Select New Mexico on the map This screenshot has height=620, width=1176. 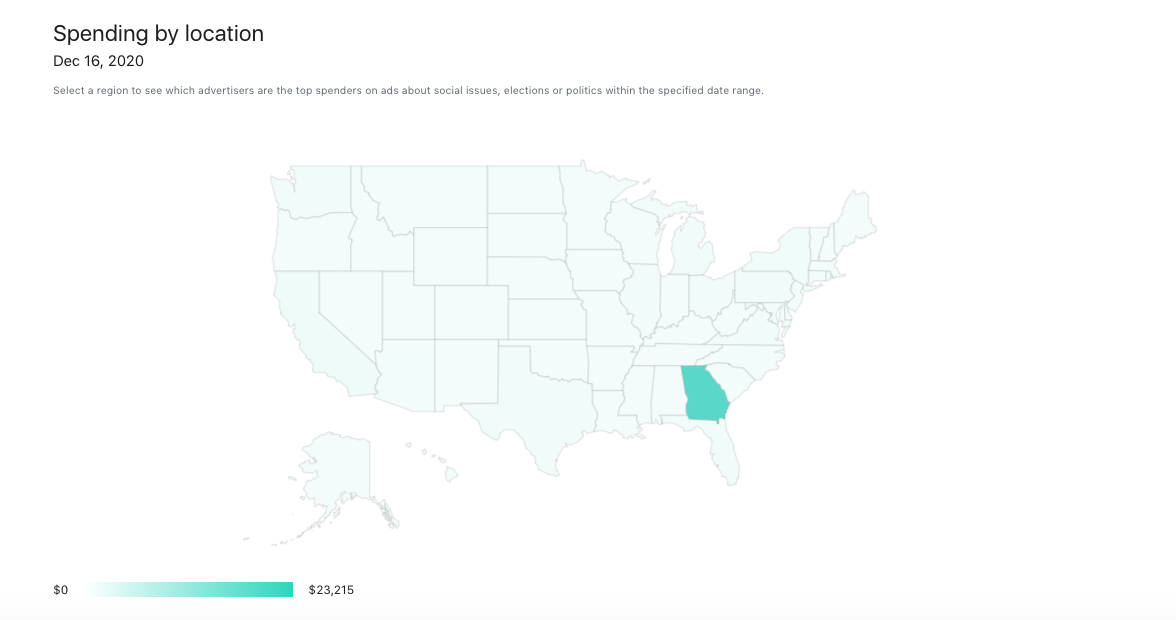tap(466, 375)
